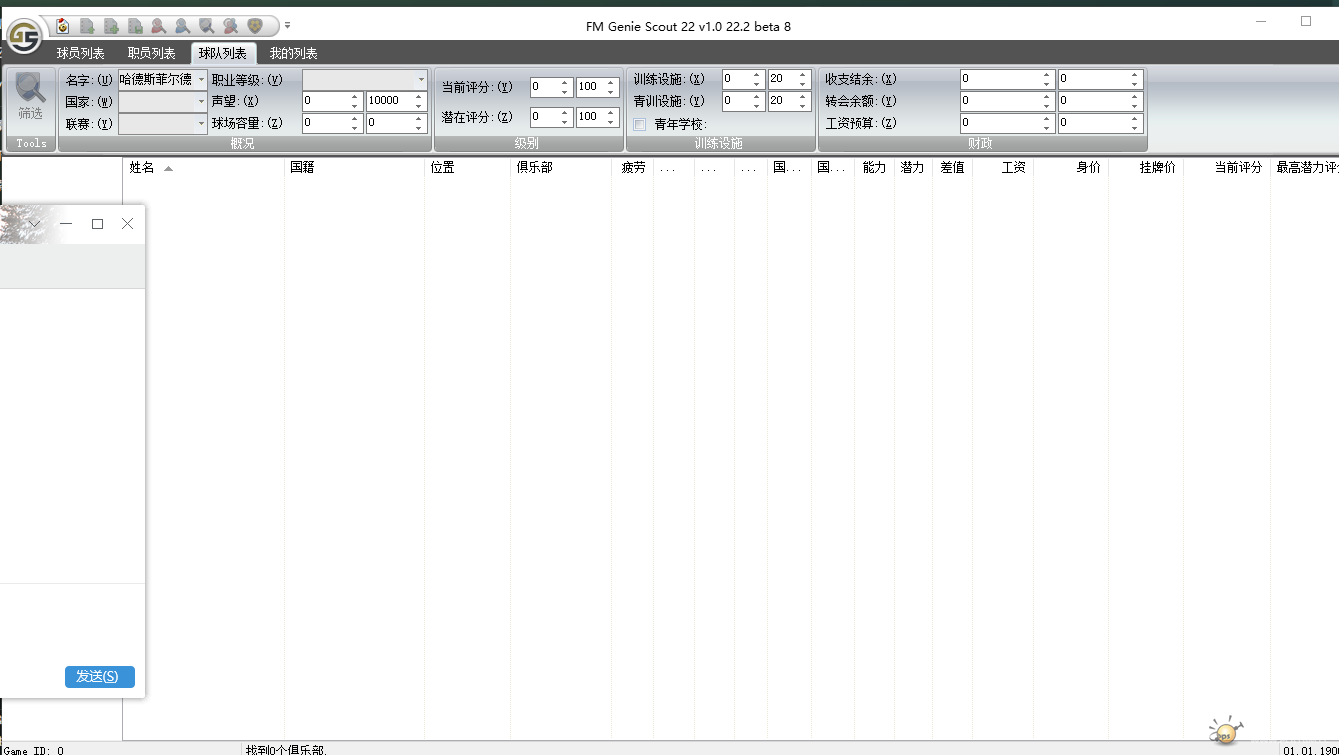
Task: Sort by the 姓名 column header
Action: (x=142, y=168)
